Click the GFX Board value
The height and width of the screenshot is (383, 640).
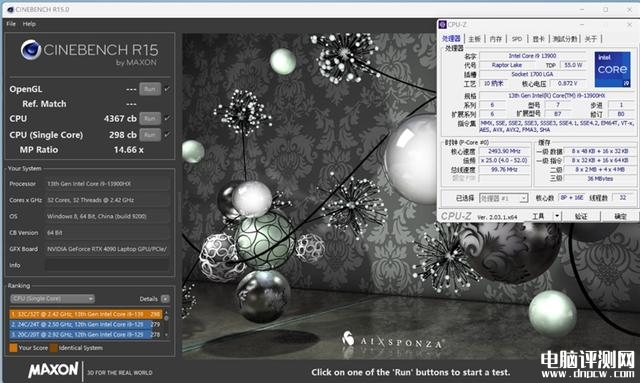tap(107, 249)
